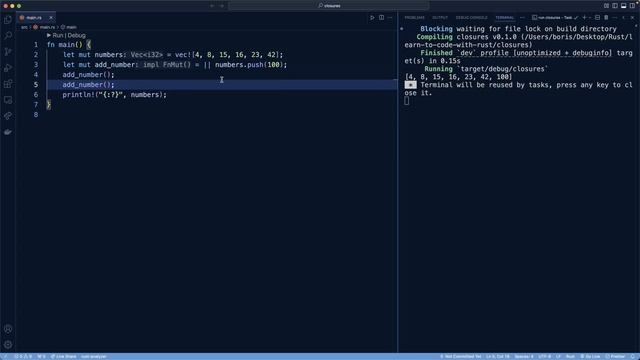Go back using navigation arrow in title bar
Image resolution: width=640 pixels, height=360 pixels.
tap(212, 6)
